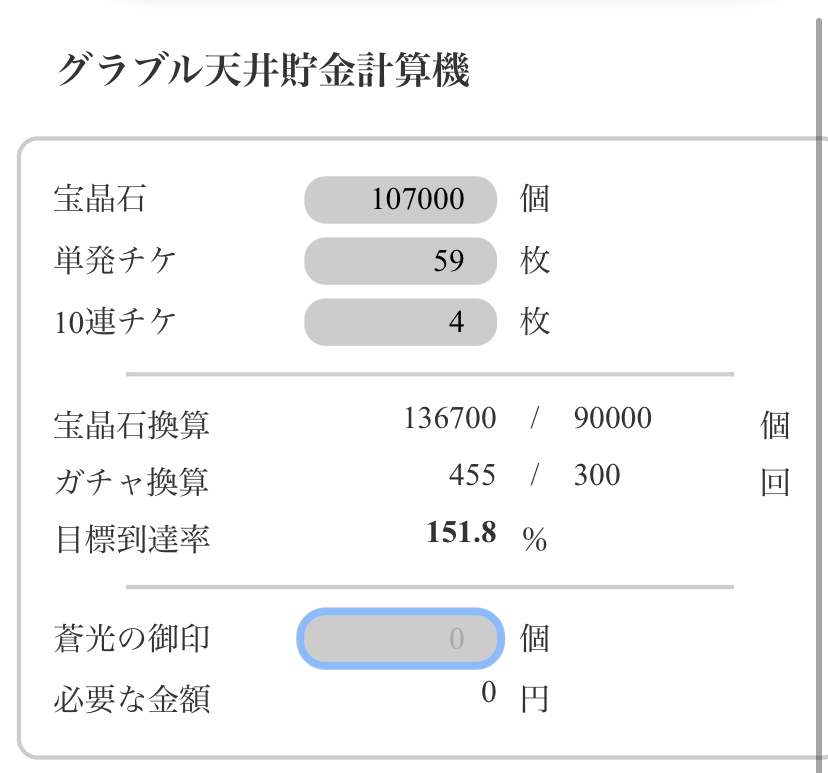
Task: Select the 10連チケ input box
Action: (400, 323)
